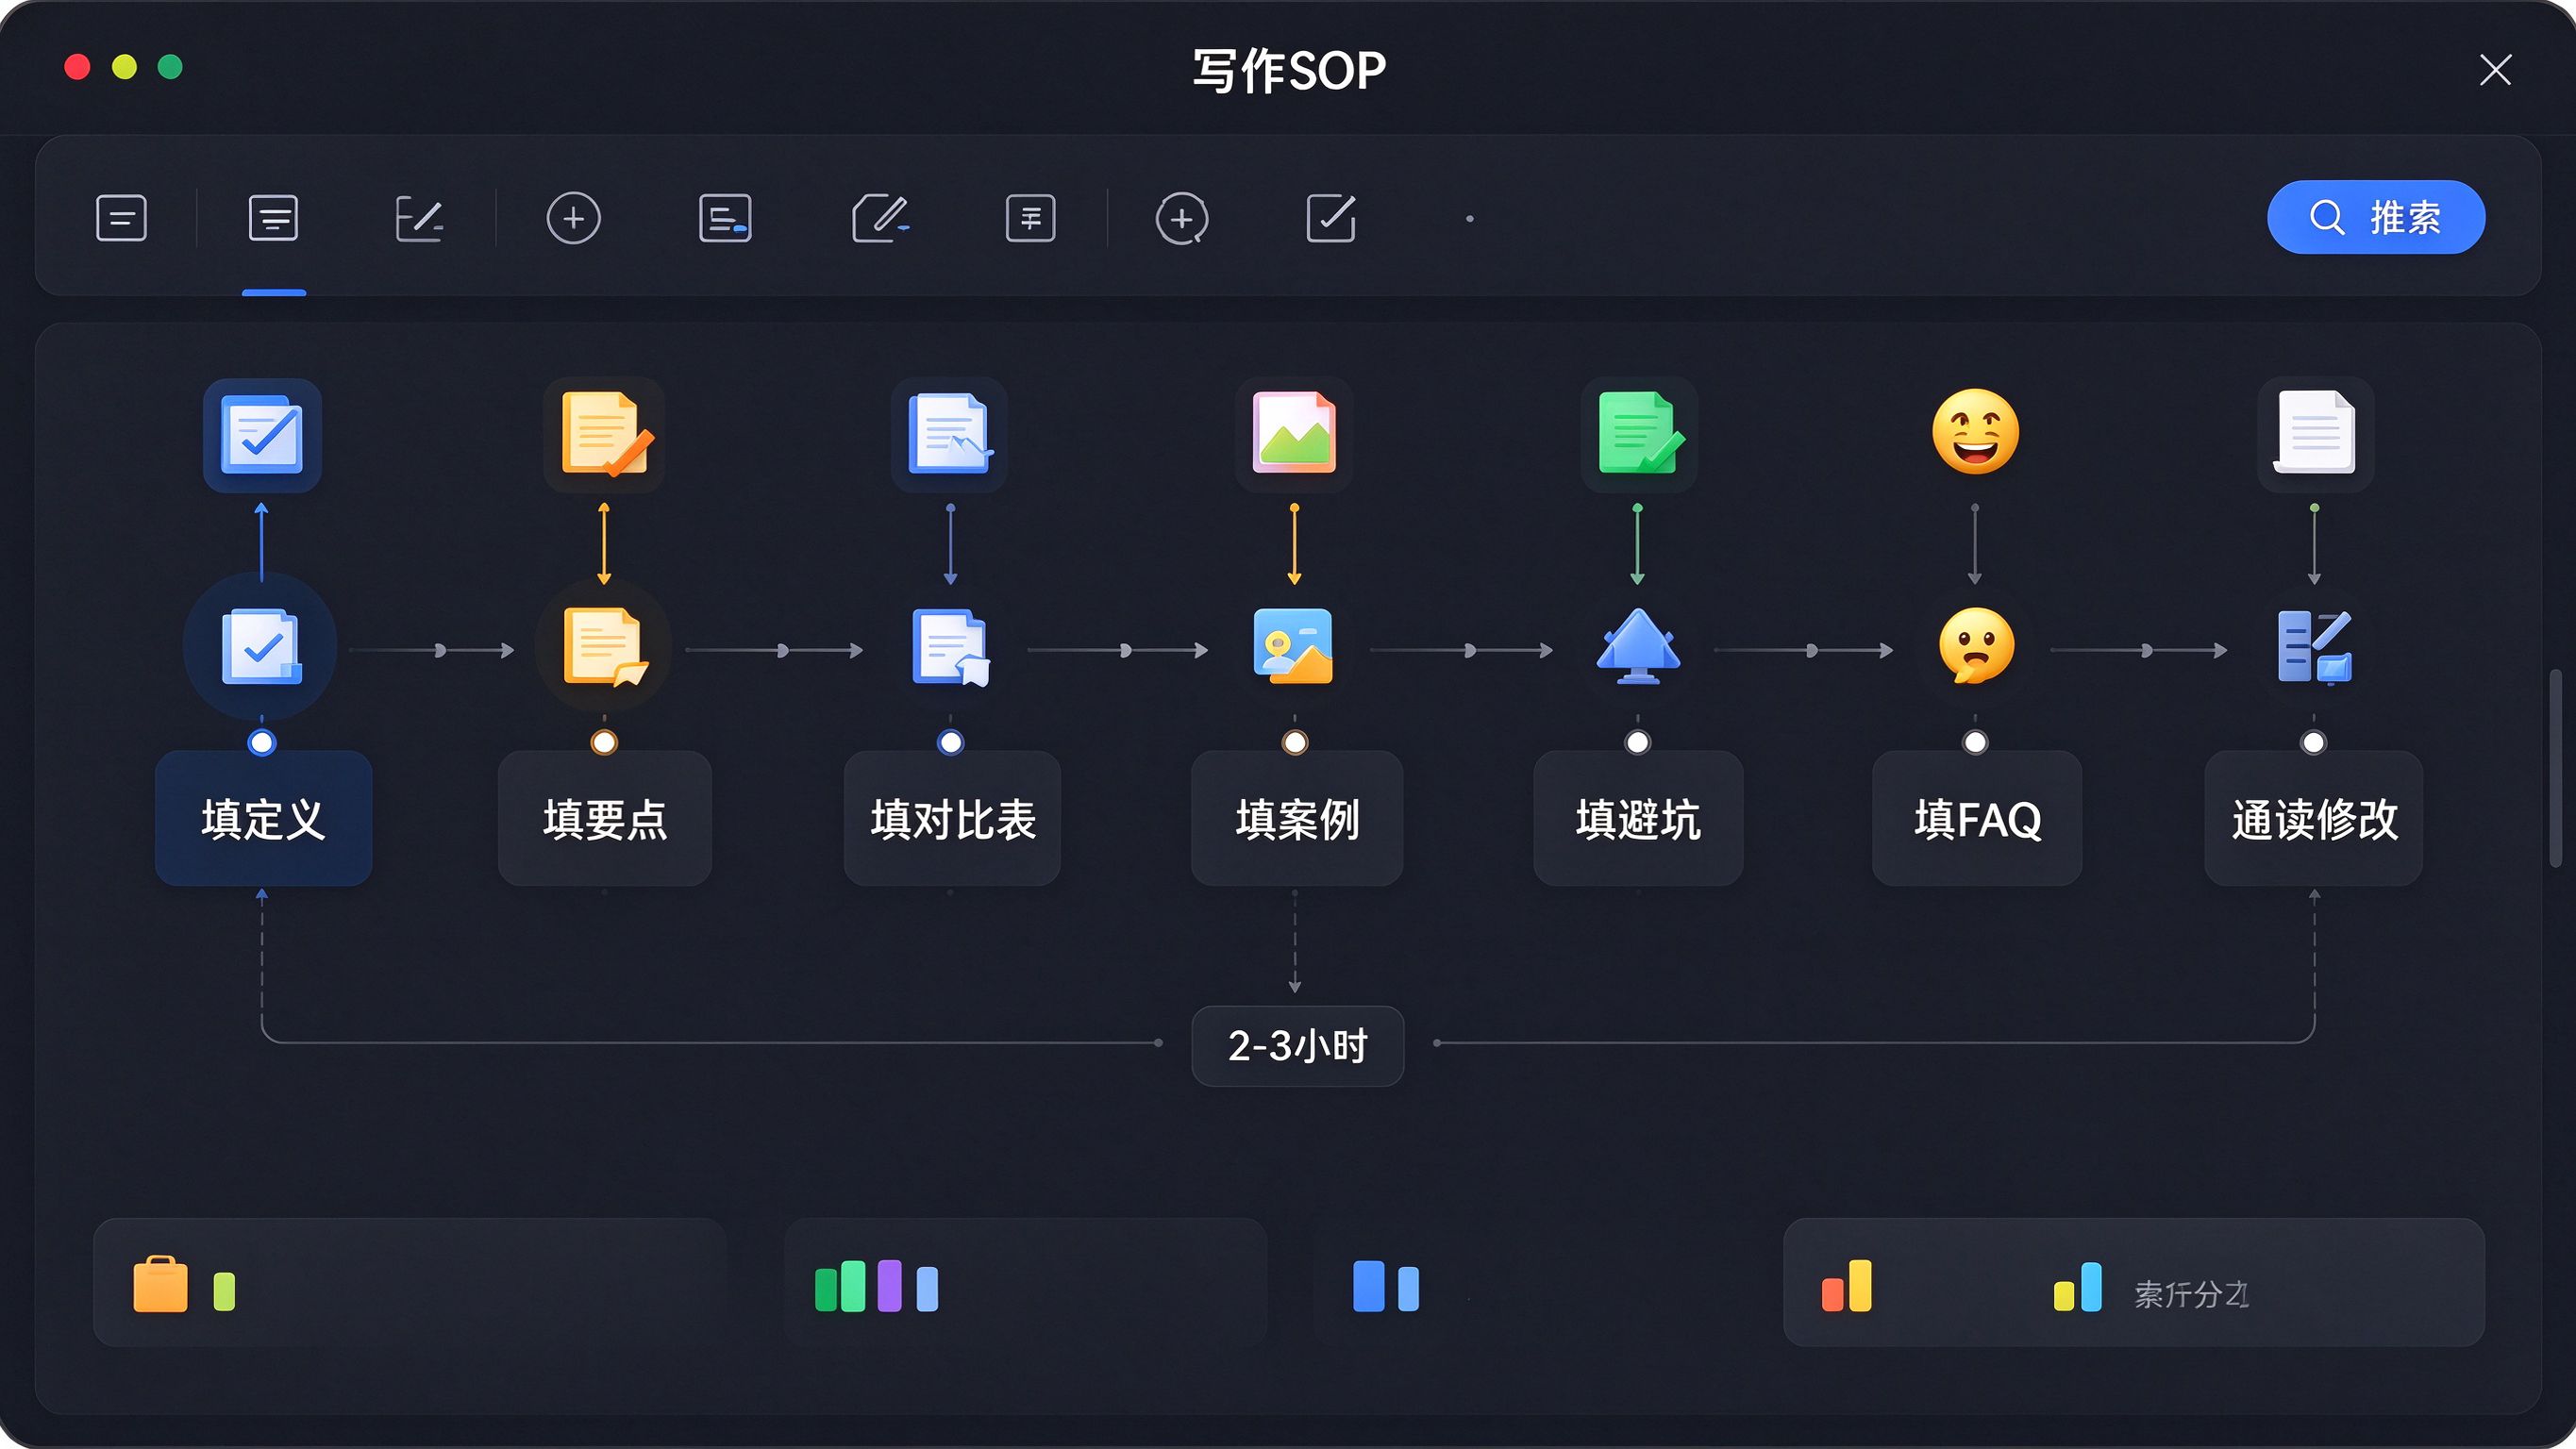Click the photo-contact node for 填案例
This screenshot has width=2576, height=1449.
pyautogui.click(x=1293, y=647)
